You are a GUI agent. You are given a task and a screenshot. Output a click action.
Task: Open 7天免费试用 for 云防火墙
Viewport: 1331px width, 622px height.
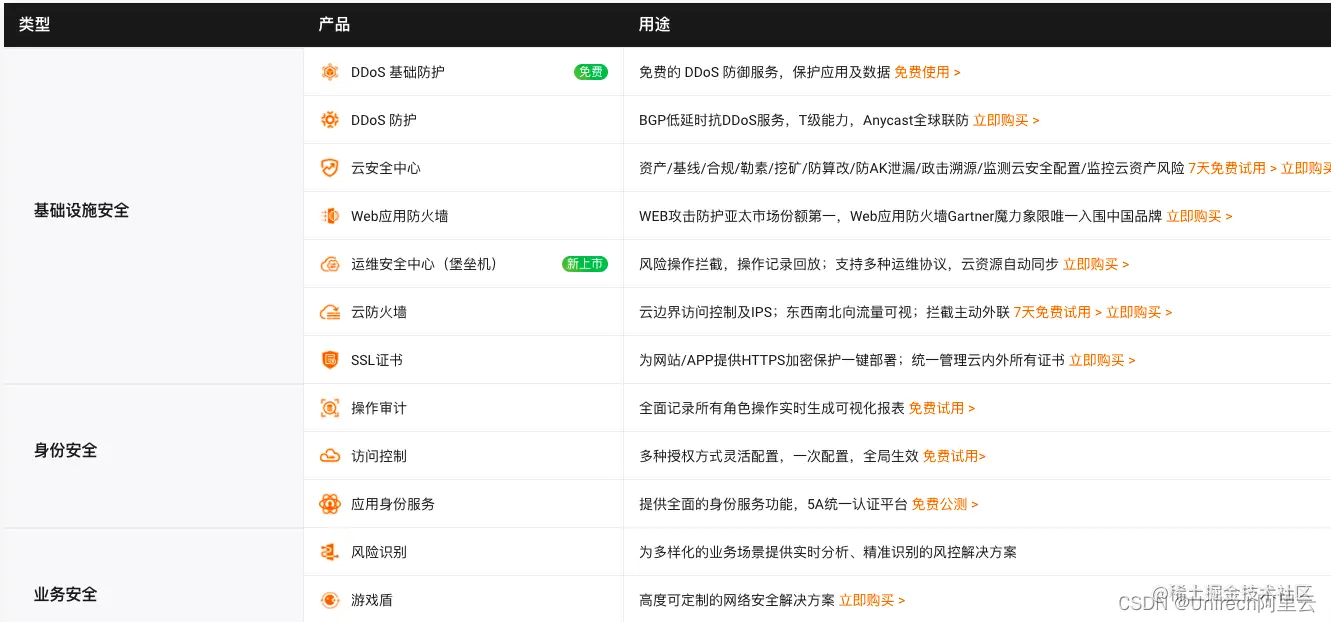pos(1054,311)
